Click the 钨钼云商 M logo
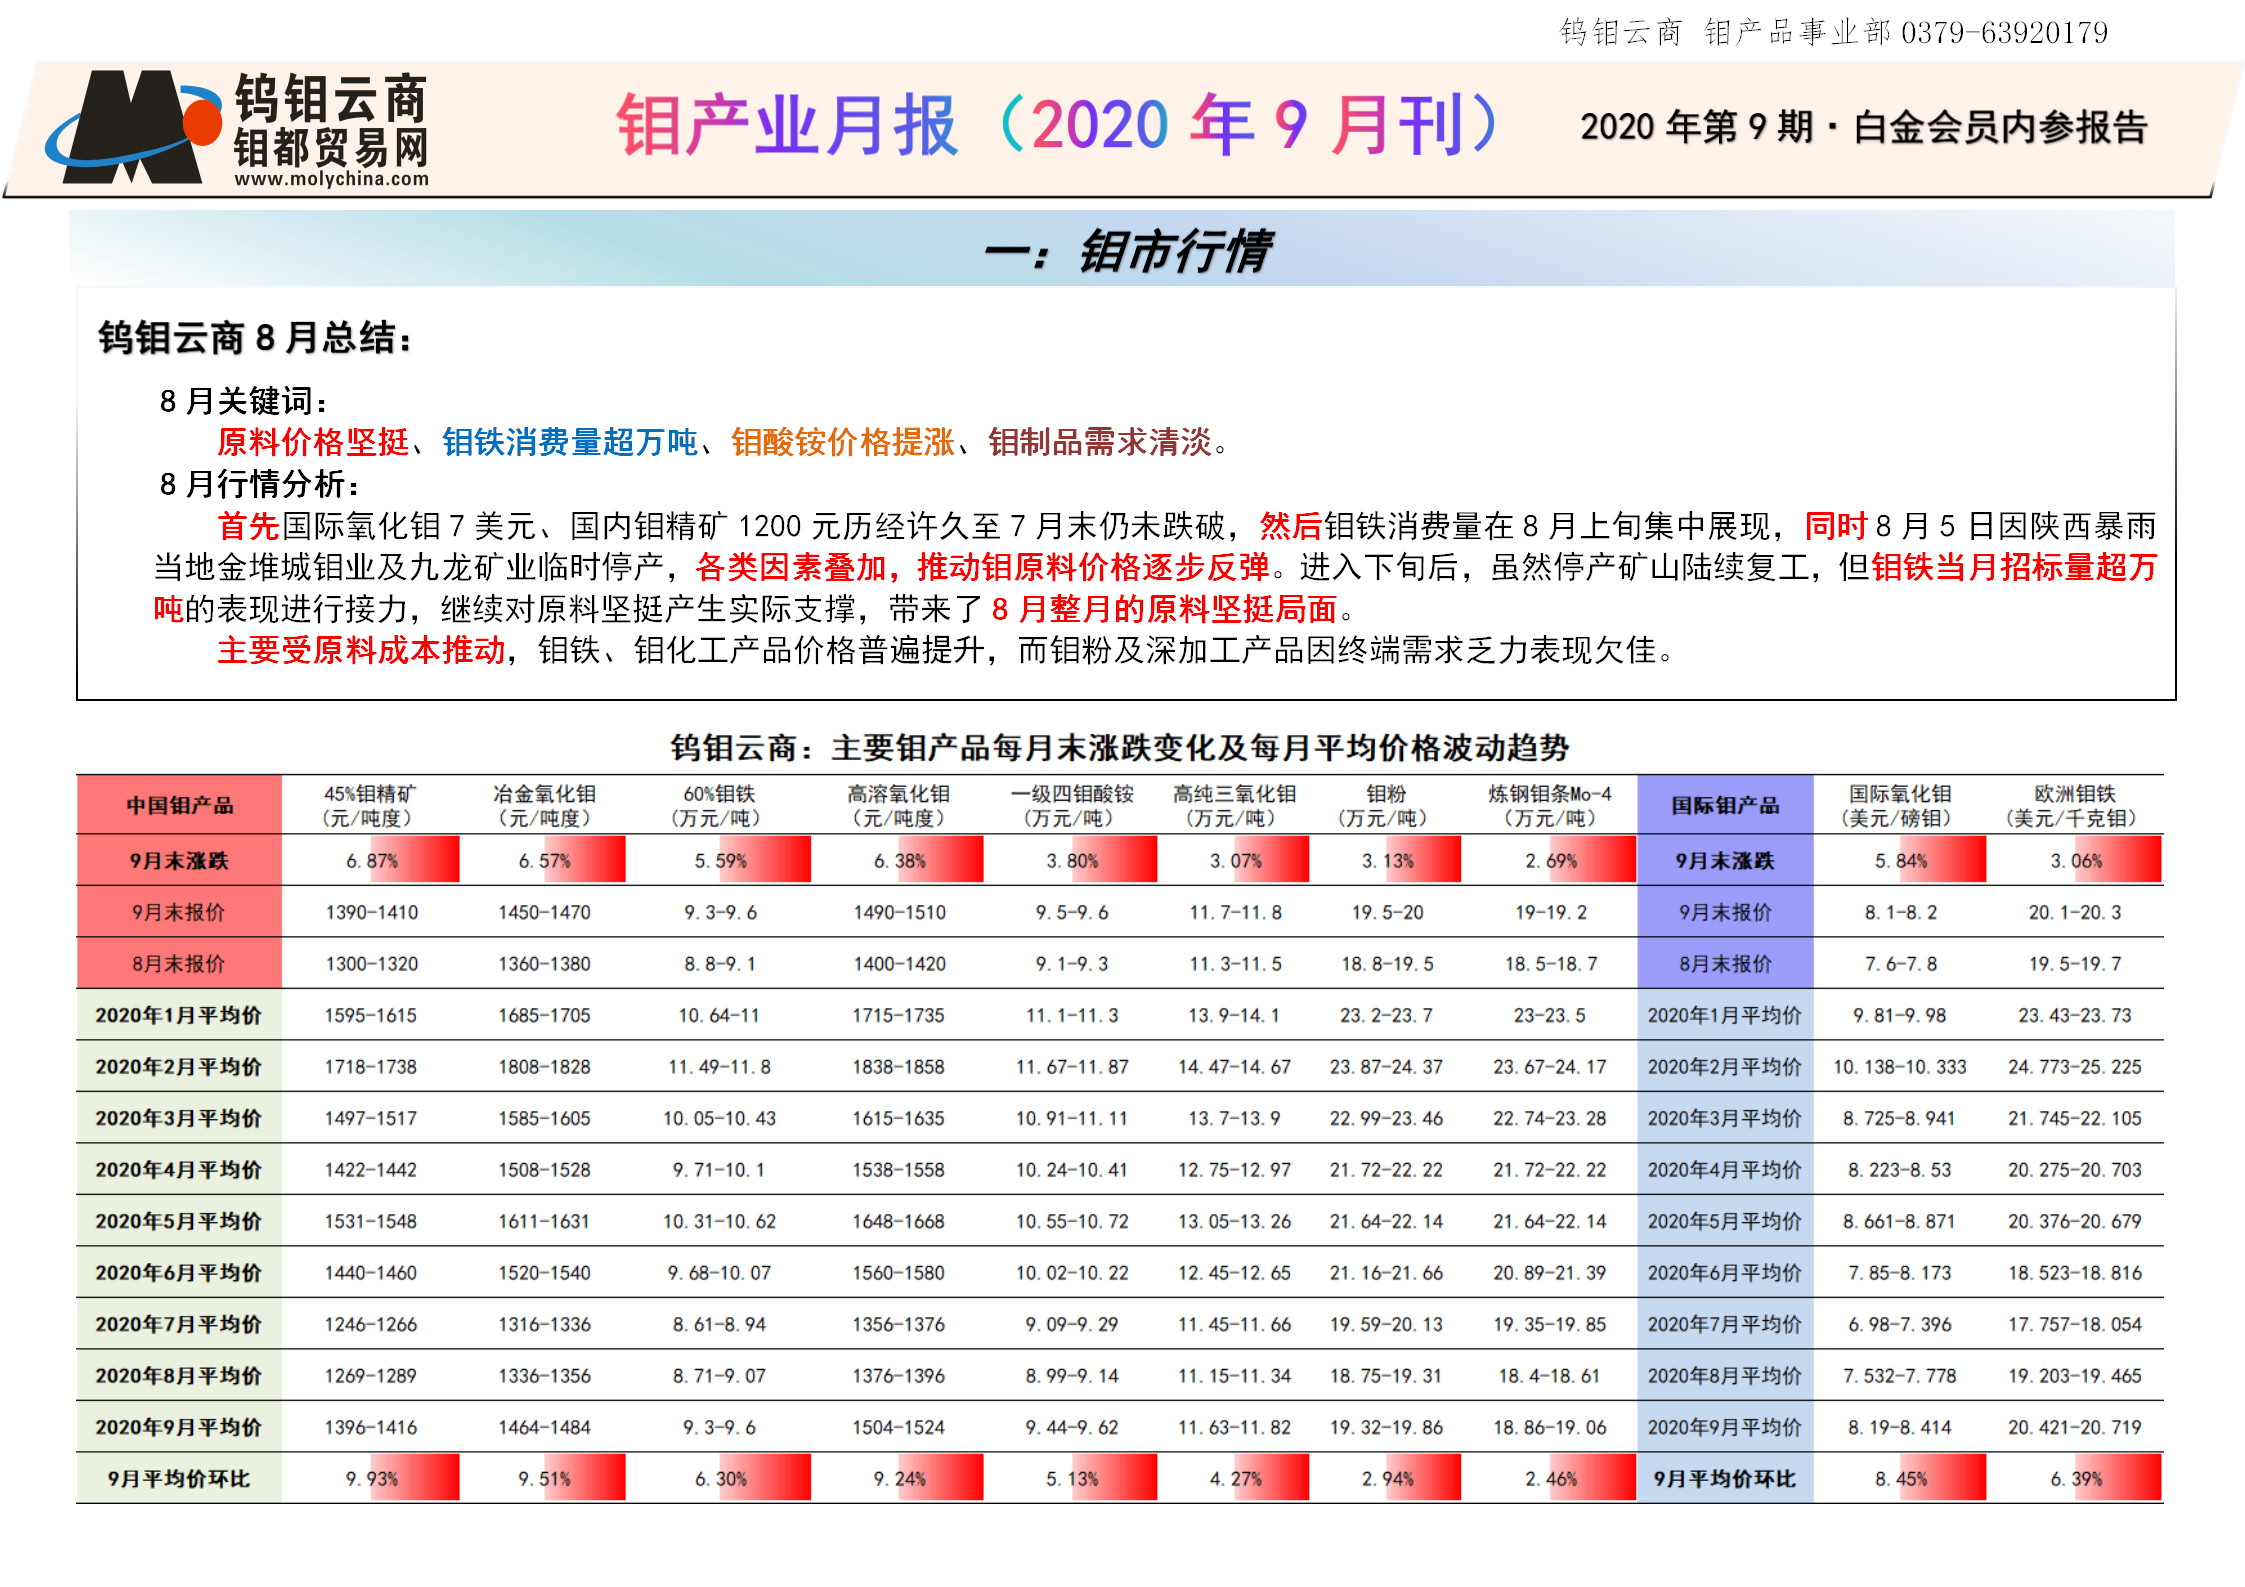 click(x=133, y=126)
